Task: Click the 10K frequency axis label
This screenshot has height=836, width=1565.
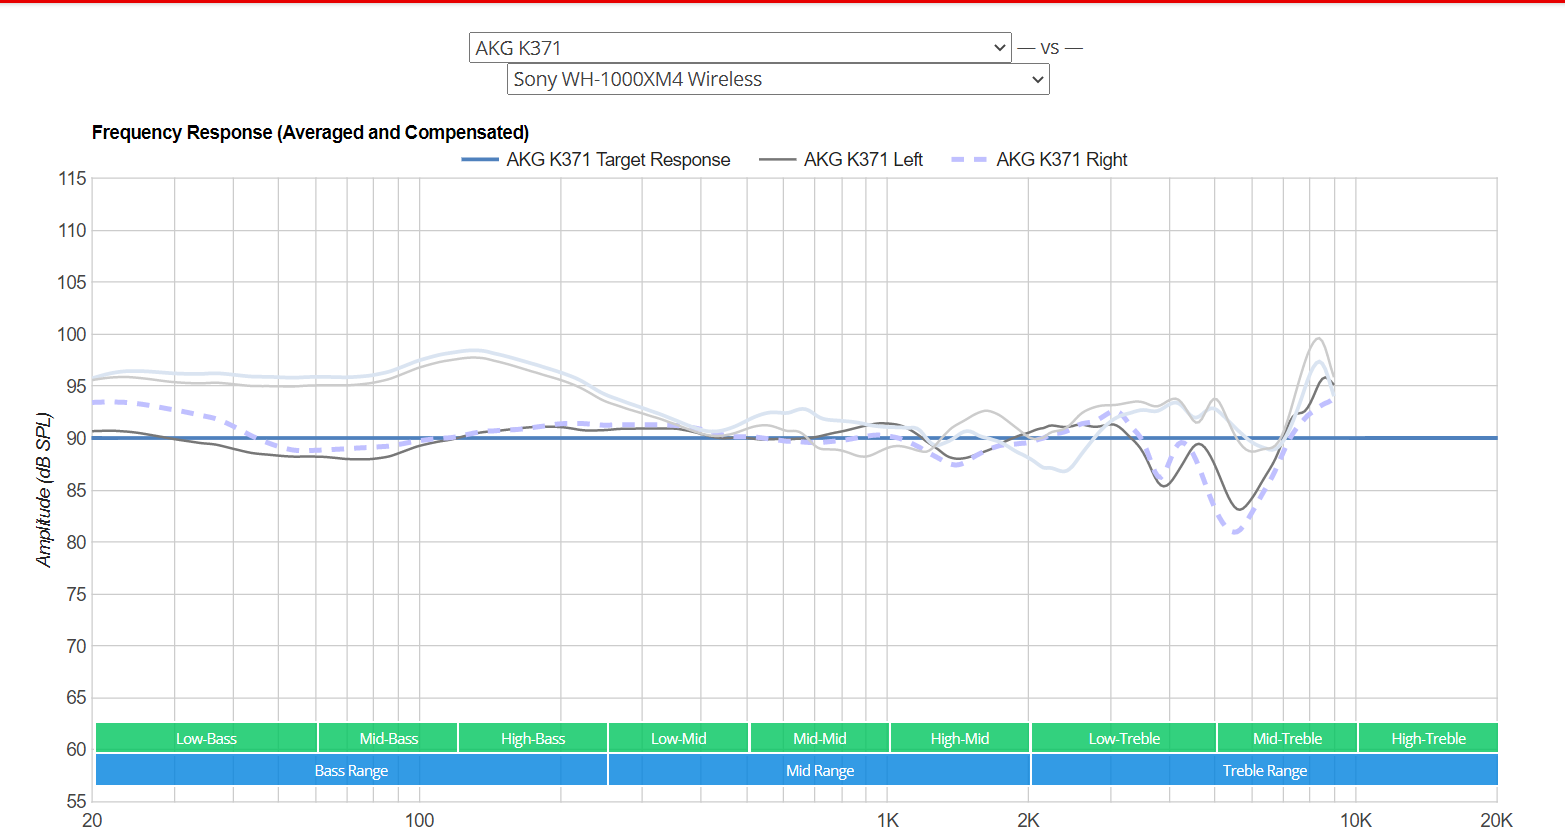Action: point(1355,821)
